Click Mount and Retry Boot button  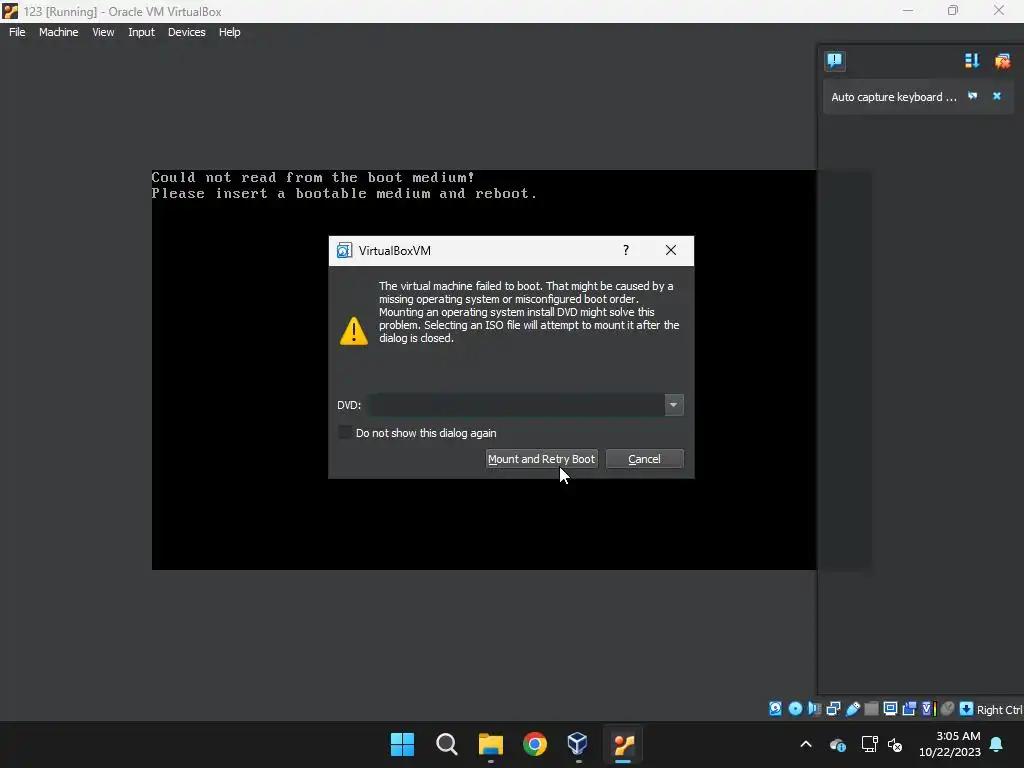541,459
